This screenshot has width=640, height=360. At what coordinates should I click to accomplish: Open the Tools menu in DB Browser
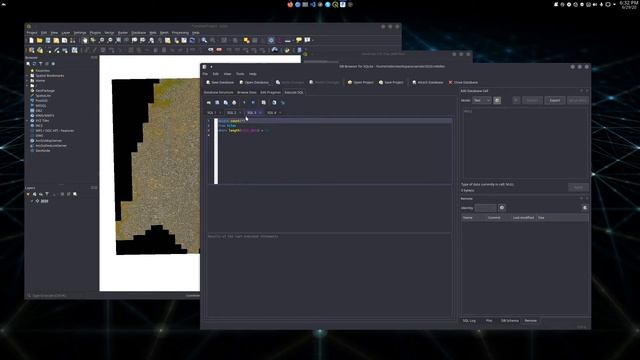click(240, 74)
